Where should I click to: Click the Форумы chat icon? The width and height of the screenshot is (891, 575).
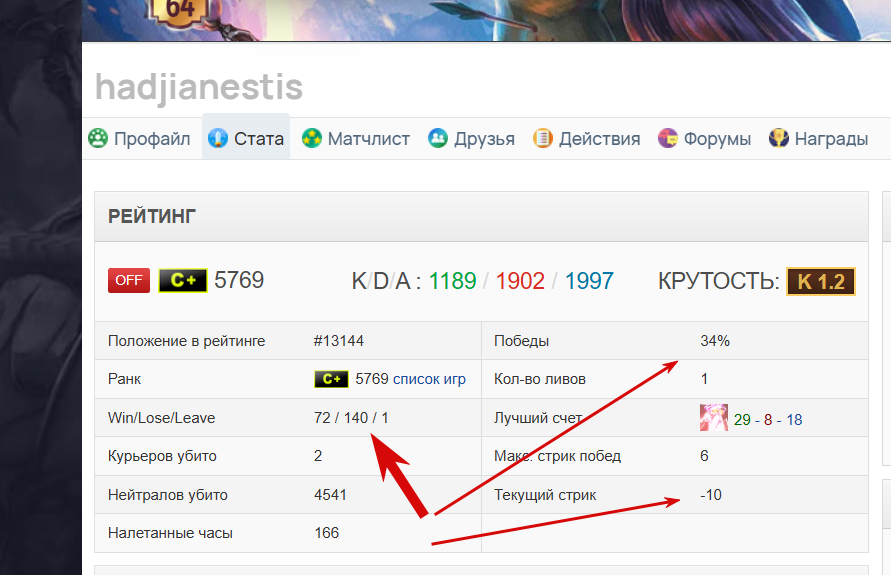pyautogui.click(x=668, y=138)
